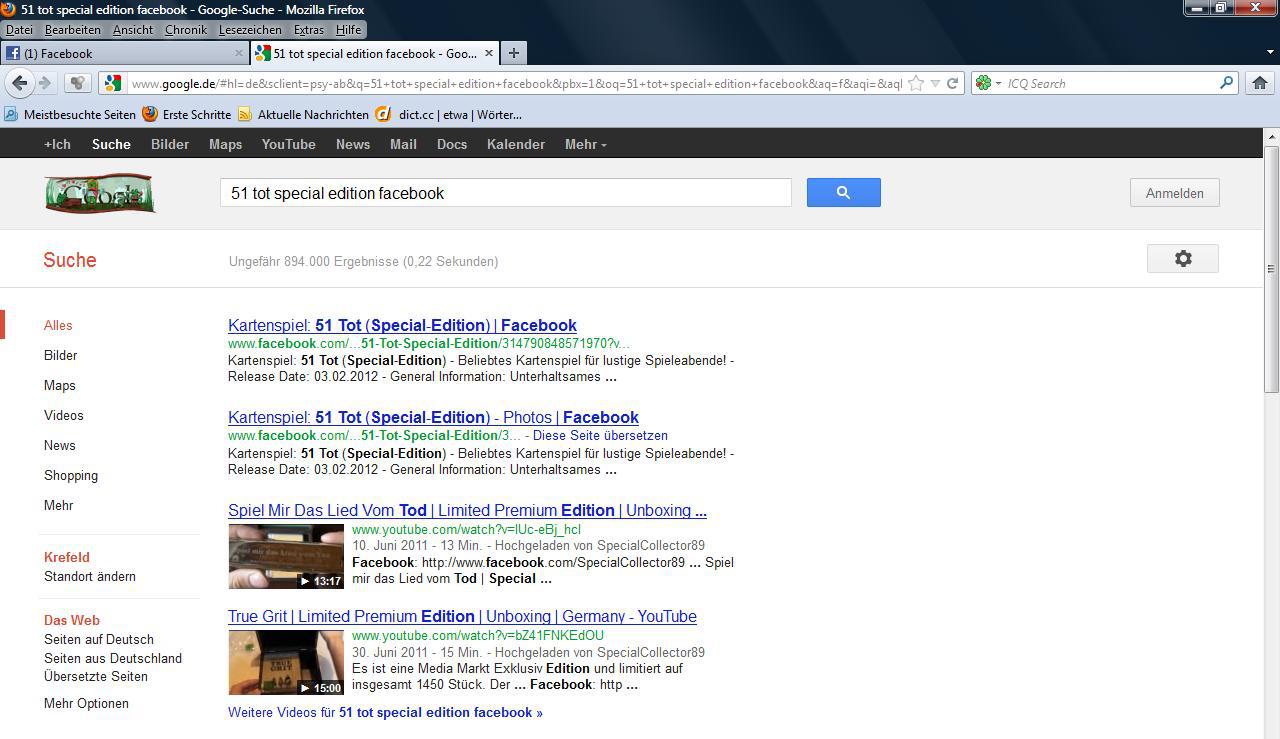Image resolution: width=1280 pixels, height=739 pixels.
Task: Switch to the (1) Facebook tab
Action: (x=124, y=53)
